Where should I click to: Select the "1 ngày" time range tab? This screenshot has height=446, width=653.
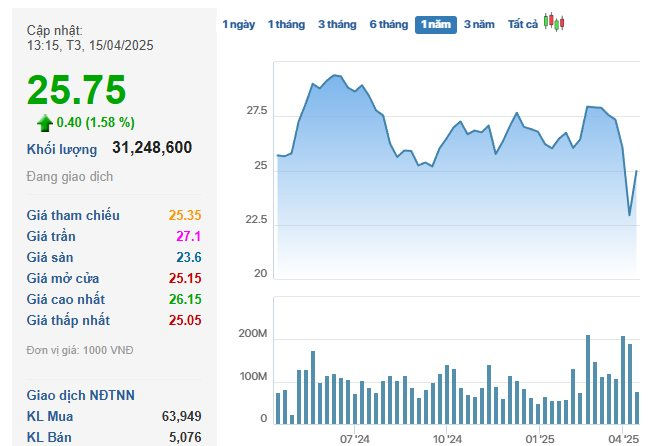238,23
